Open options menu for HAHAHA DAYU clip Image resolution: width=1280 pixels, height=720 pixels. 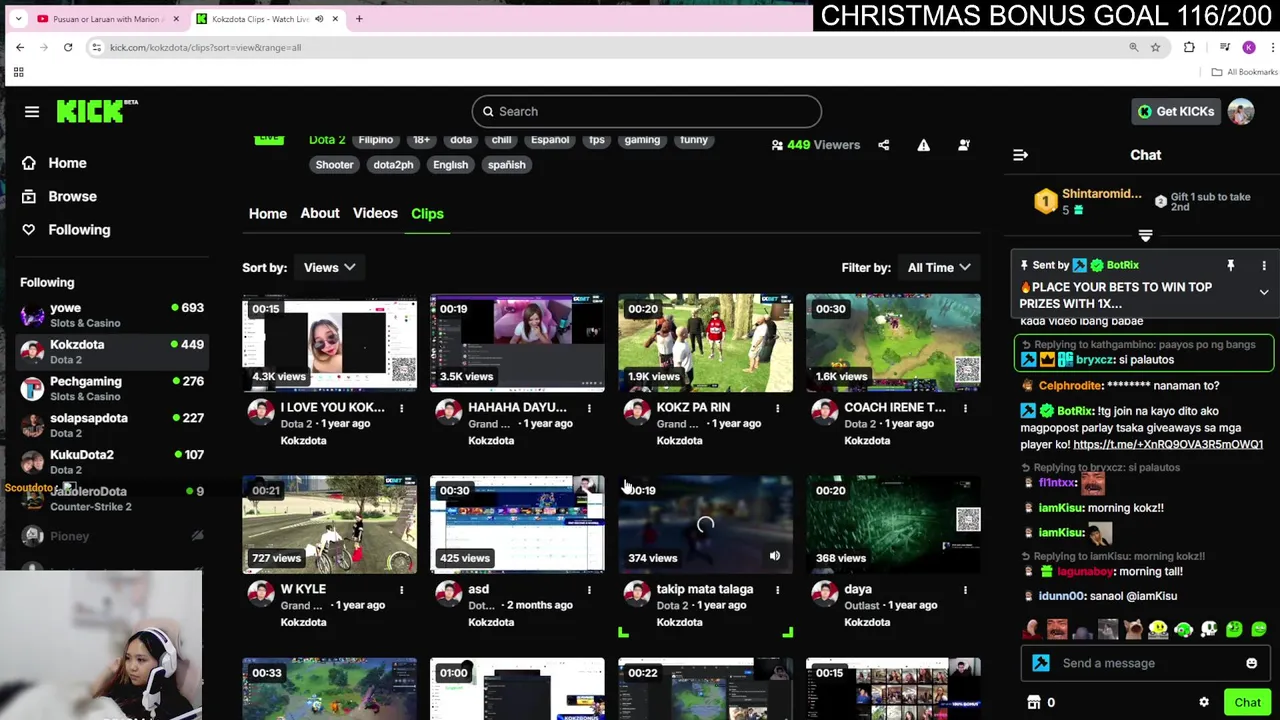pos(589,408)
